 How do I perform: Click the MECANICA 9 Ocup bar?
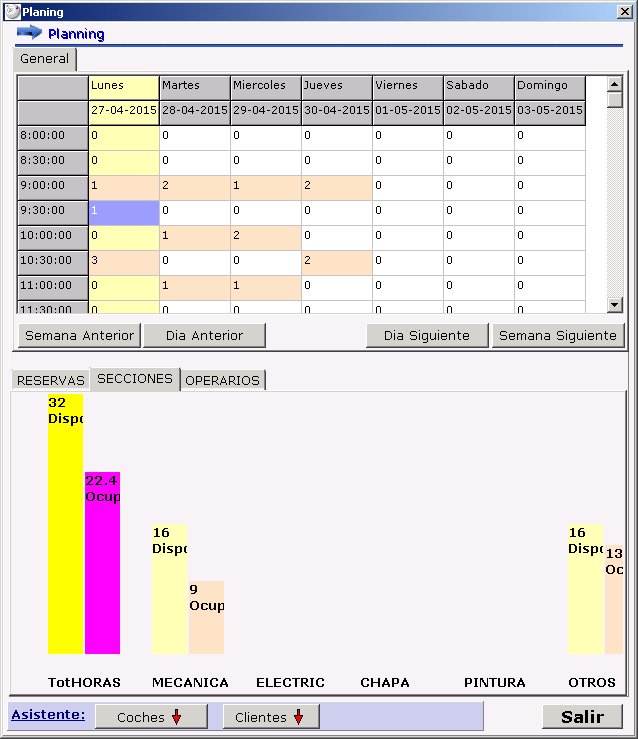206,617
